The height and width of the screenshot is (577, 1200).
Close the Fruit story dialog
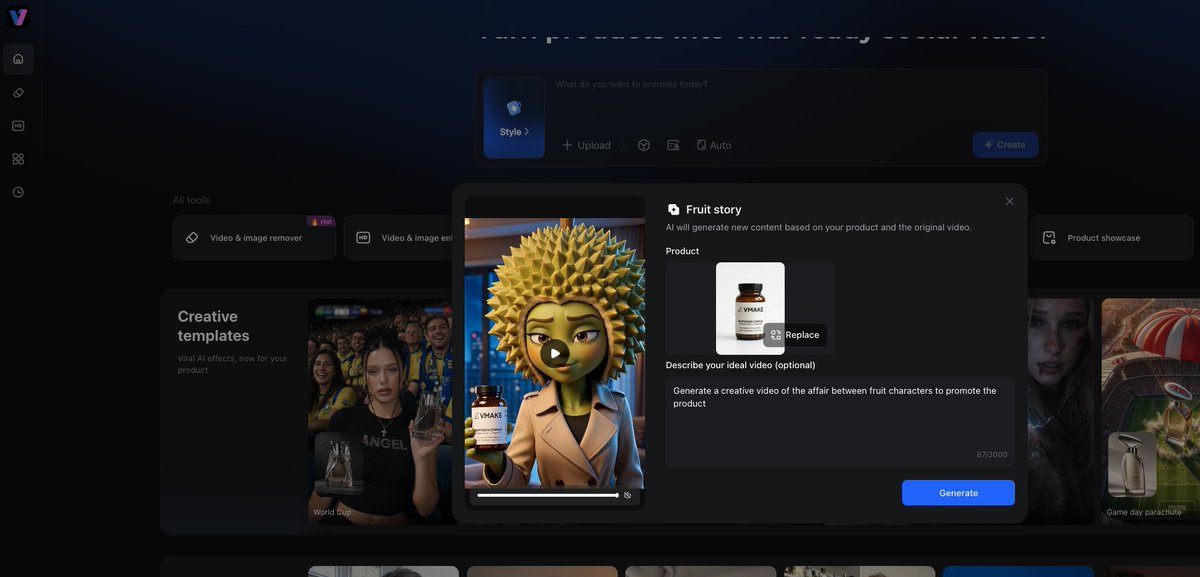pyautogui.click(x=1009, y=201)
